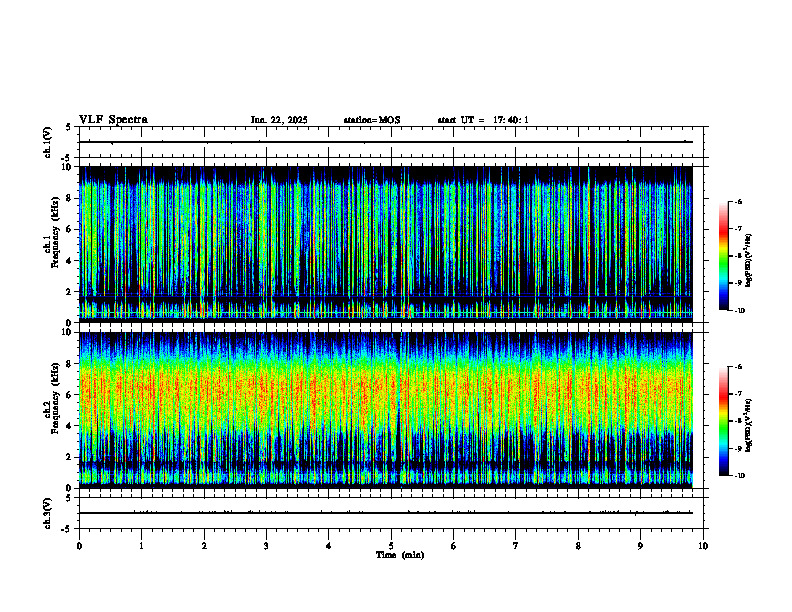The width and height of the screenshot is (792, 612).
Task: Select the ch.1 color bar "log(PSD)" label
Action: click(749, 260)
